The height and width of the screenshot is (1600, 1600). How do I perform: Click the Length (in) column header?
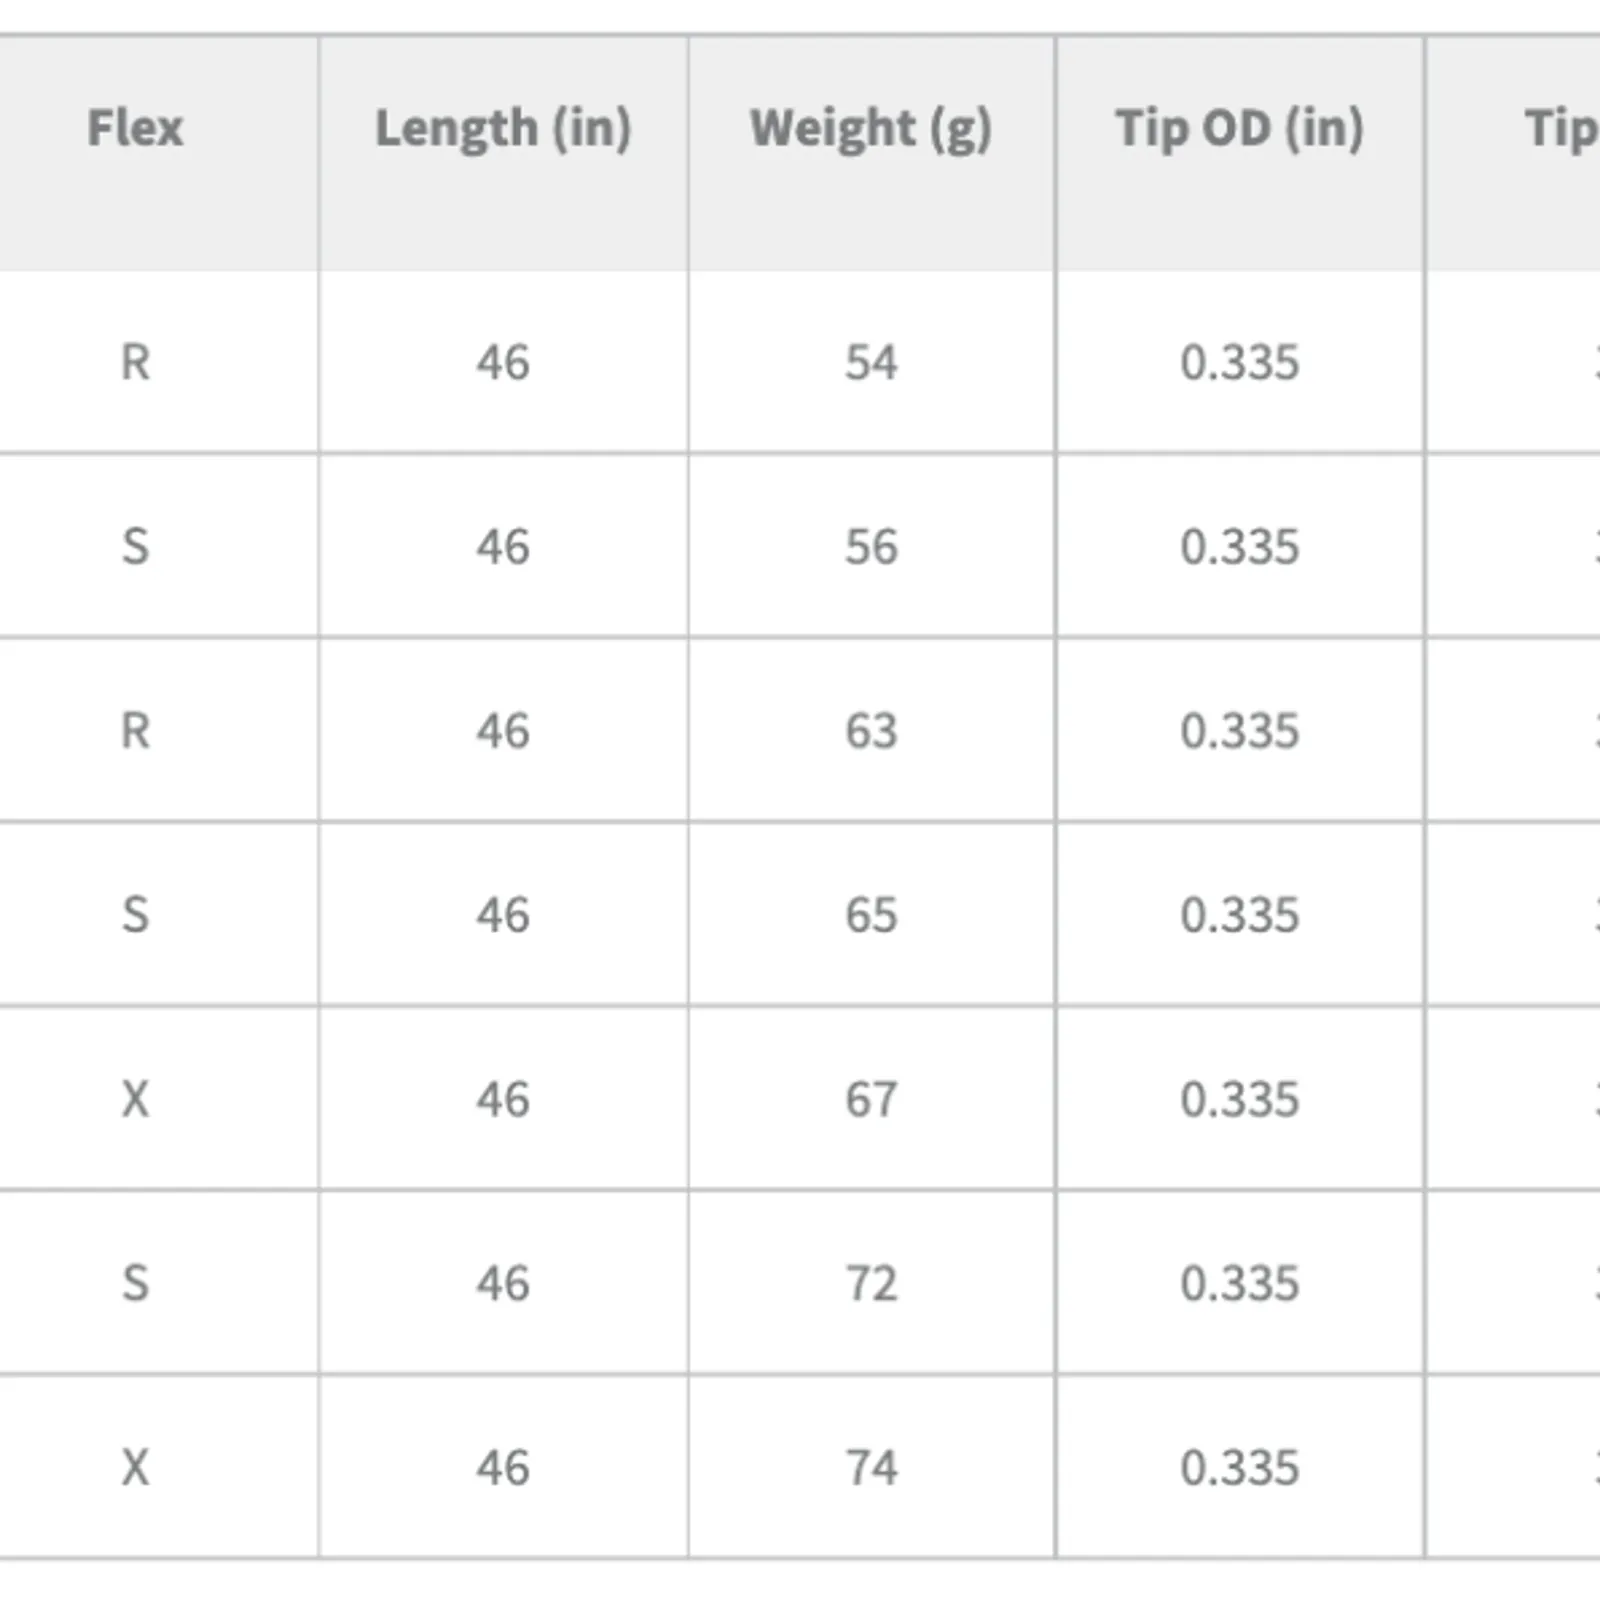(x=503, y=128)
